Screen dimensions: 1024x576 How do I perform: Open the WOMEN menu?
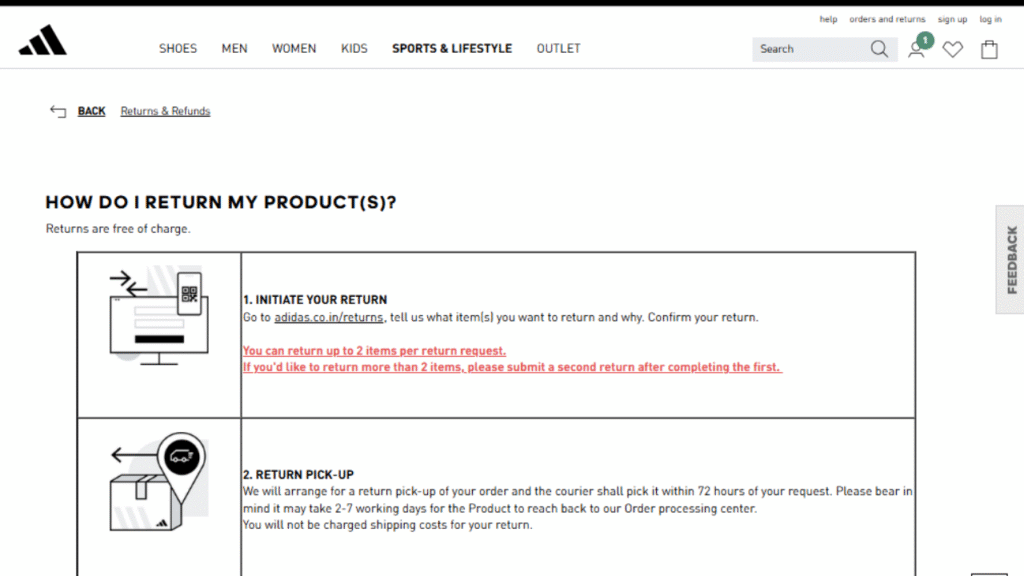pyautogui.click(x=294, y=49)
